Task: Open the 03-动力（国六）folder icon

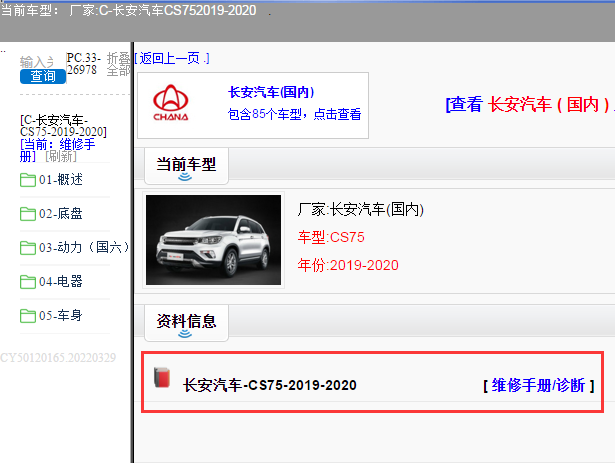Action: pos(28,248)
